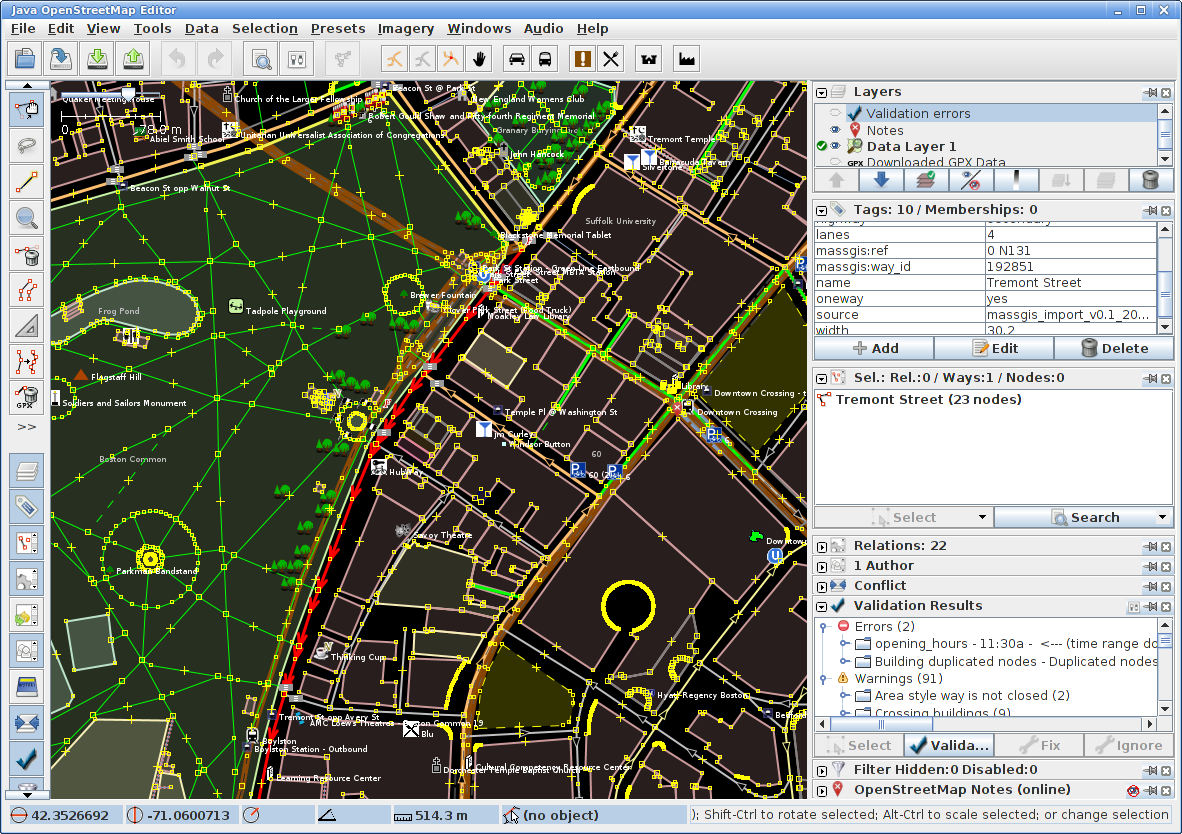Click the bus preset toolbar icon
This screenshot has width=1182, height=834.
(x=545, y=58)
